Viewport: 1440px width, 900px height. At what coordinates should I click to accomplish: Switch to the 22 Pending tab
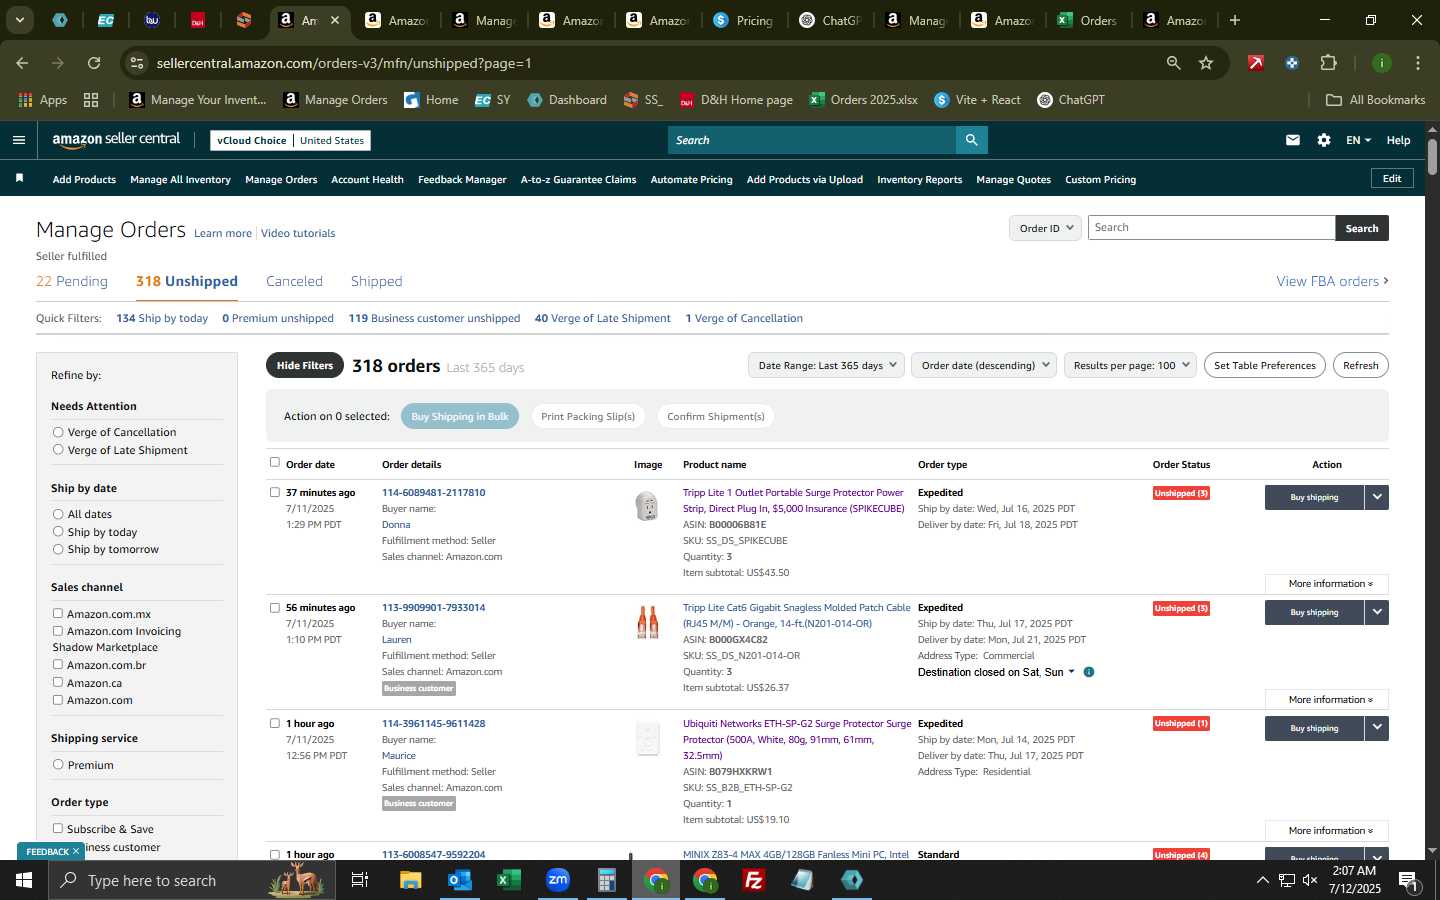tap(72, 281)
